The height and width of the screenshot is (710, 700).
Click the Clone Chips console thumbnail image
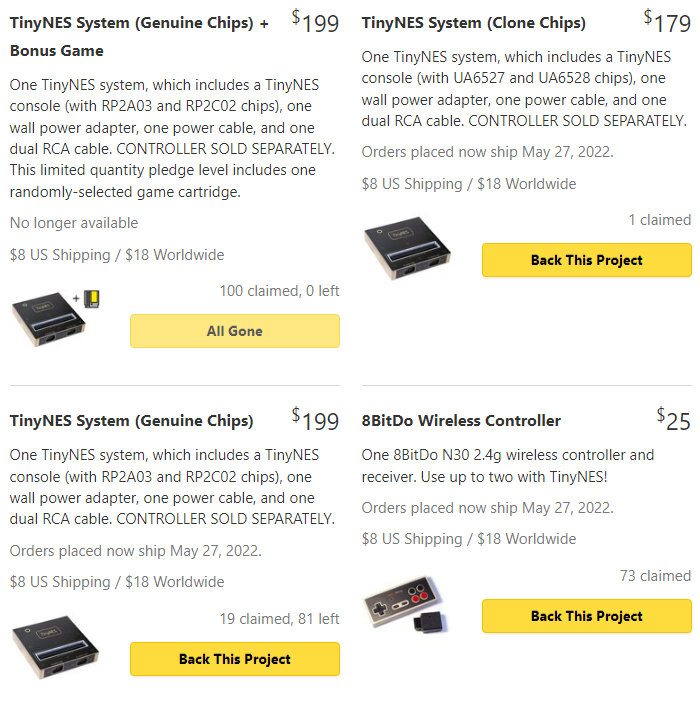click(x=406, y=248)
